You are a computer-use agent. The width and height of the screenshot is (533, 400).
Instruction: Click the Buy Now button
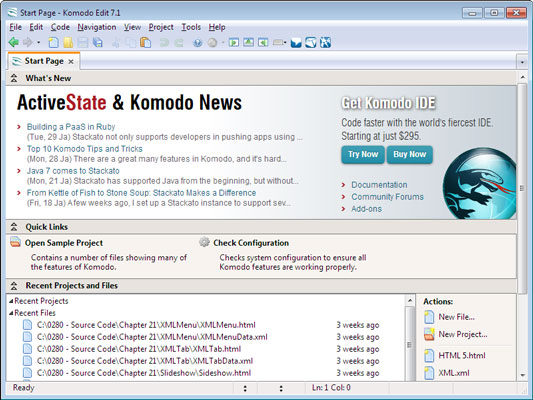(410, 155)
